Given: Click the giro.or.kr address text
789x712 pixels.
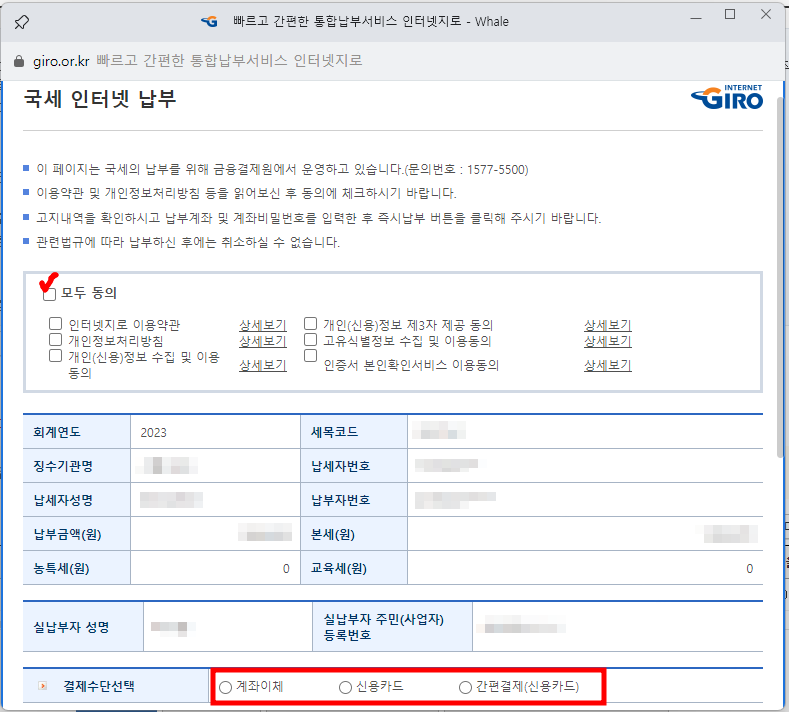Looking at the screenshot, I should pyautogui.click(x=61, y=61).
